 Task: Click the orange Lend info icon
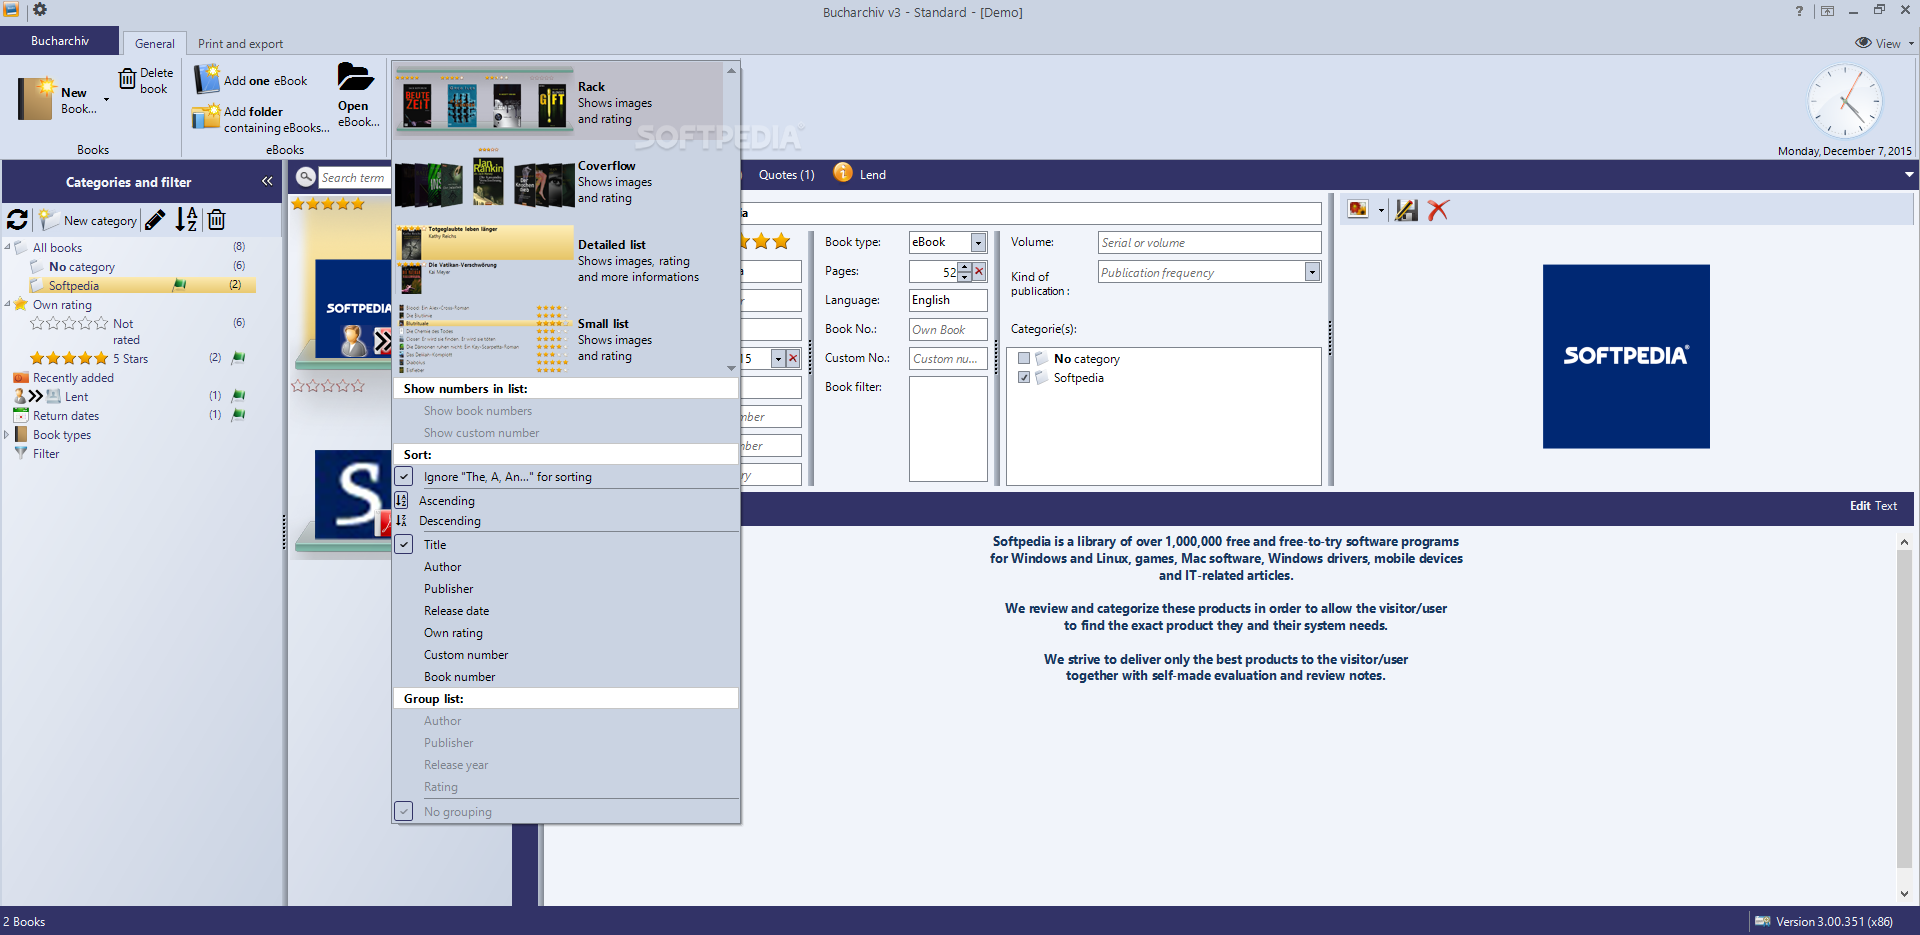click(x=843, y=173)
